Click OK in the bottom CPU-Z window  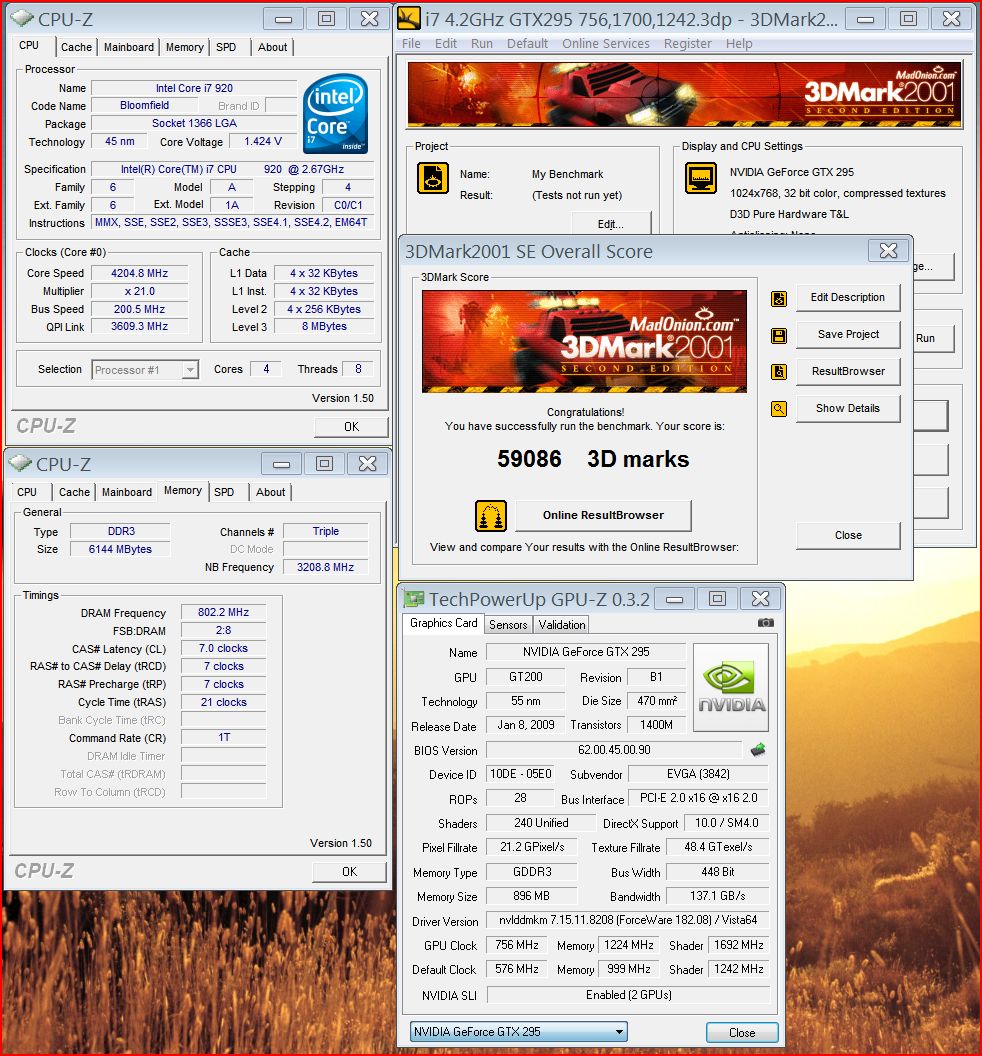pyautogui.click(x=349, y=872)
